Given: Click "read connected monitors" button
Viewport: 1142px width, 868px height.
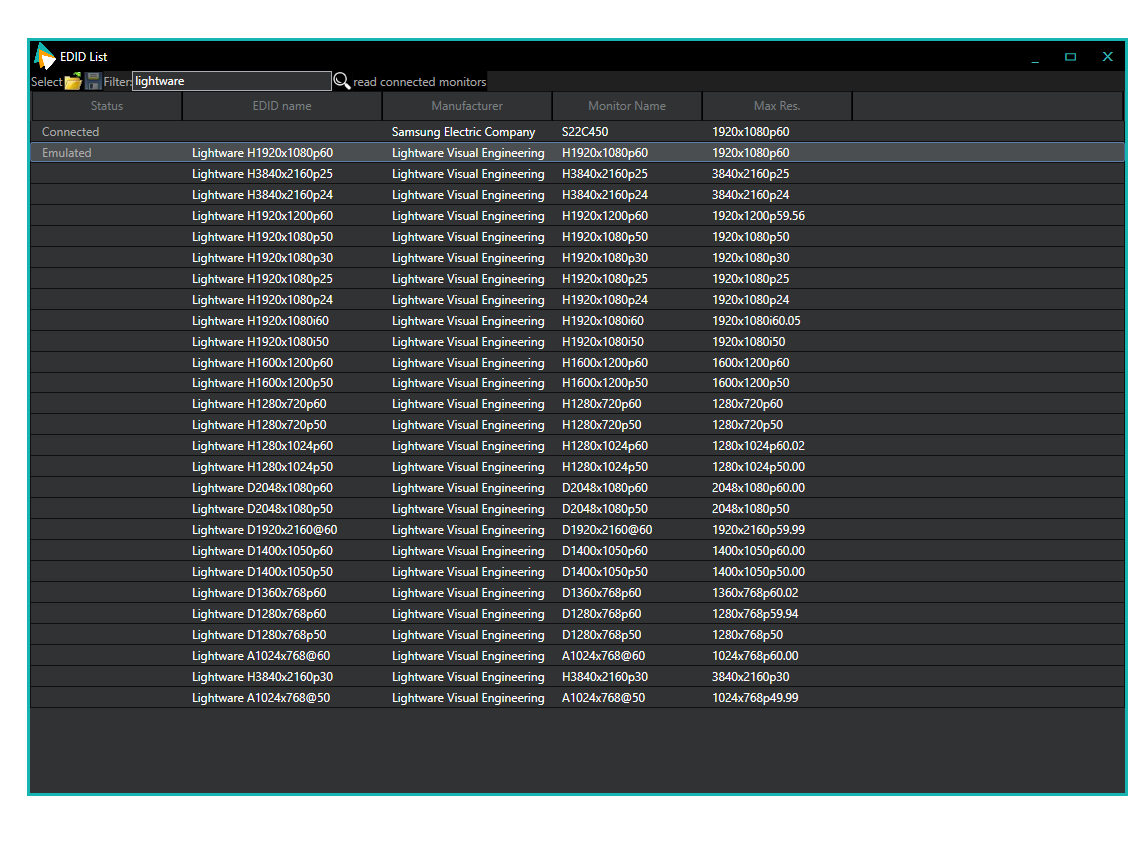Looking at the screenshot, I should [420, 82].
